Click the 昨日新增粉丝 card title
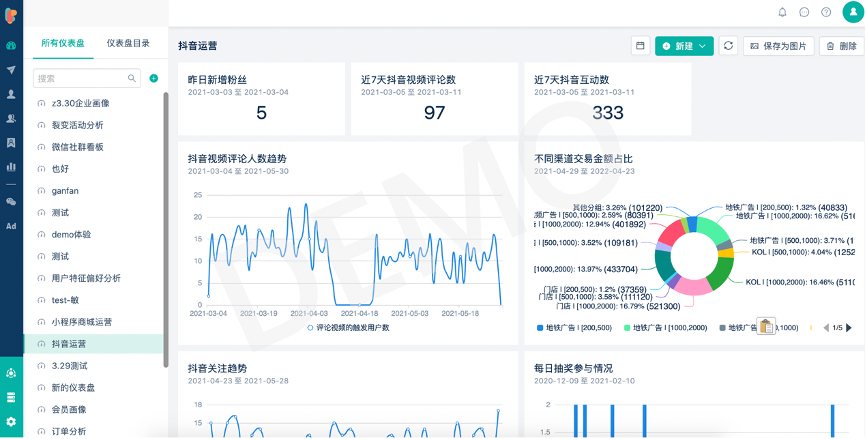The image size is (866, 439). tap(217, 80)
